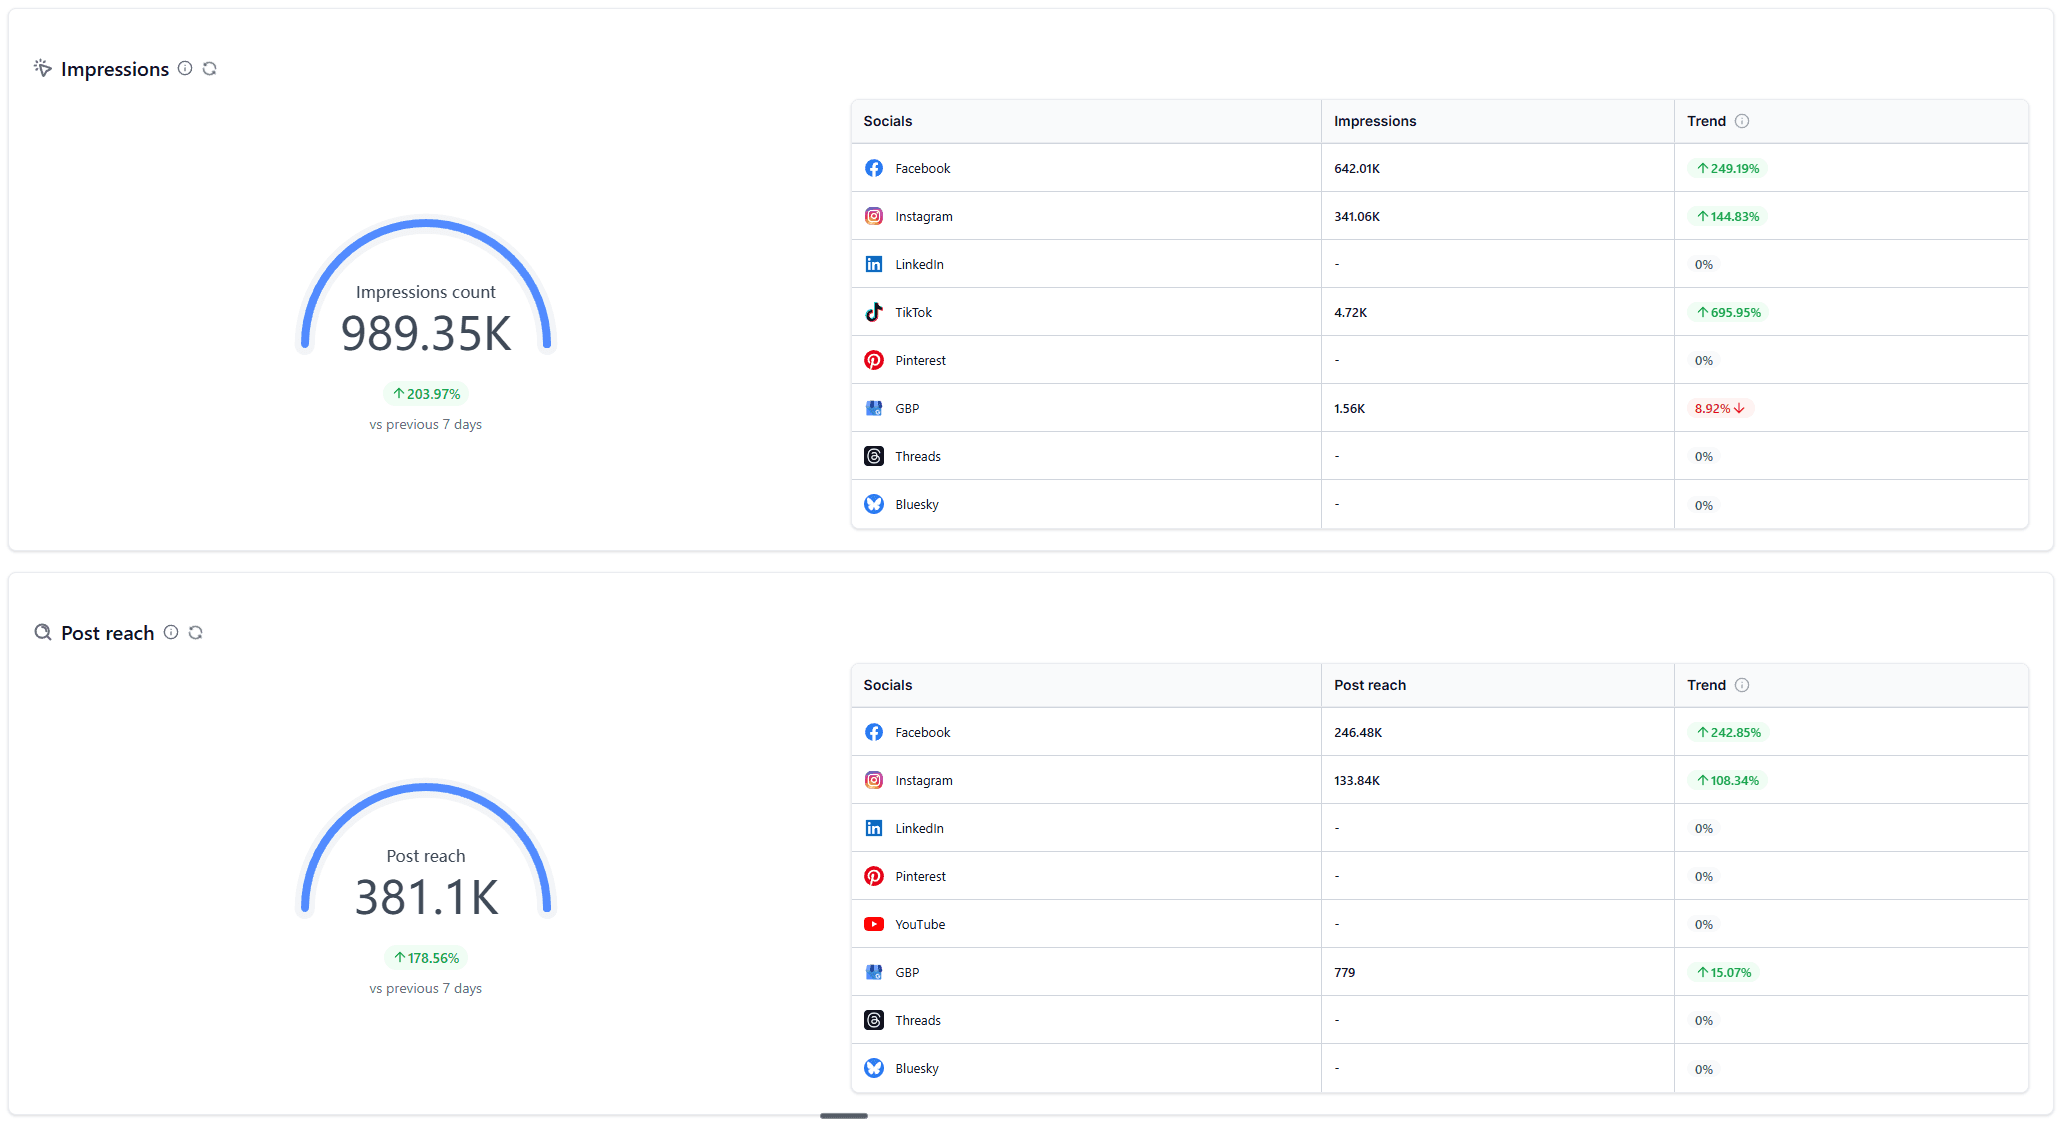Click the red 8.92% GBP trend badge
This screenshot has height=1128, width=2070.
coord(1720,408)
